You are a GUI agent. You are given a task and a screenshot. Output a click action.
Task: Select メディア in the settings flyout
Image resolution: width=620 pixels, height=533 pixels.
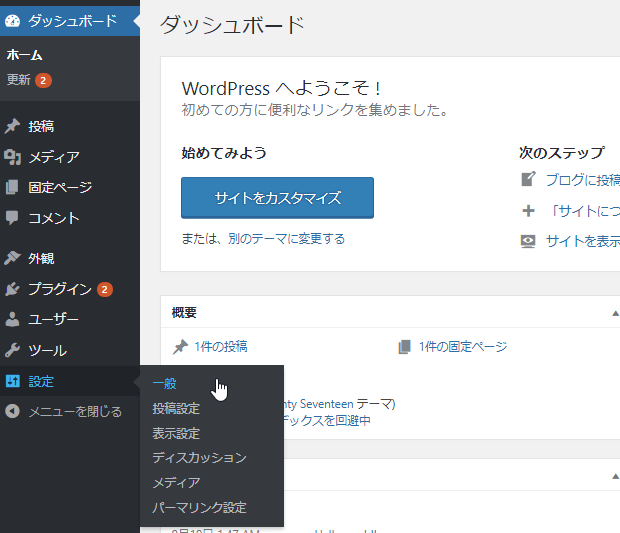tap(176, 483)
